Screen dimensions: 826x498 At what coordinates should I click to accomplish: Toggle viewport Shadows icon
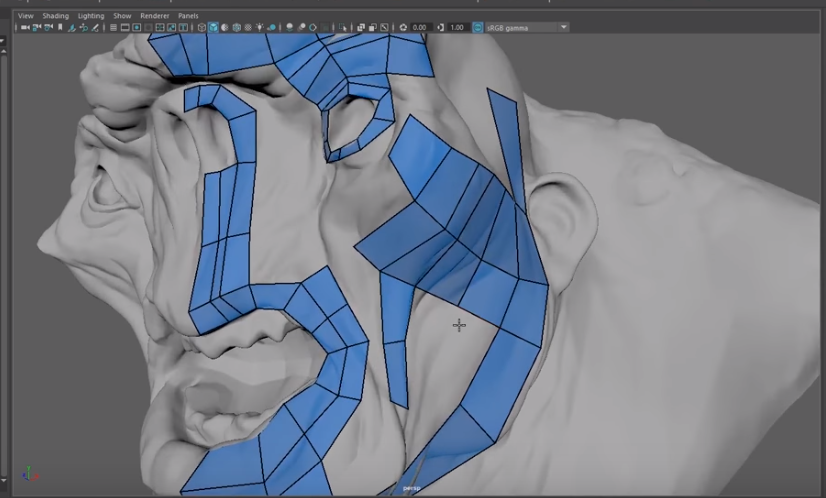pos(271,27)
